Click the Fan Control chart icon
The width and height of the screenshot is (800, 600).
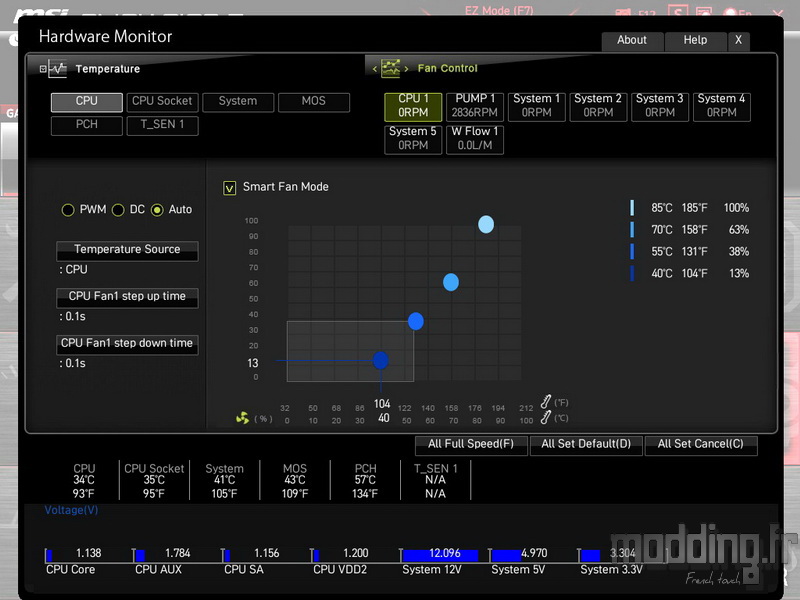pyautogui.click(x=391, y=68)
